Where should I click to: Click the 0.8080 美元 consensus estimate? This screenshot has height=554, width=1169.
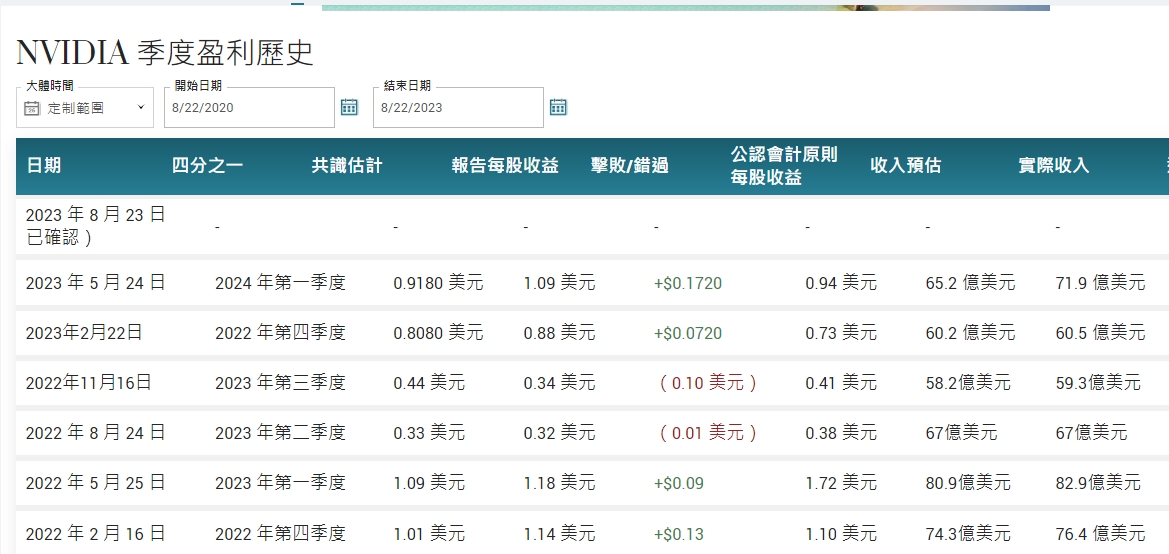pyautogui.click(x=438, y=333)
